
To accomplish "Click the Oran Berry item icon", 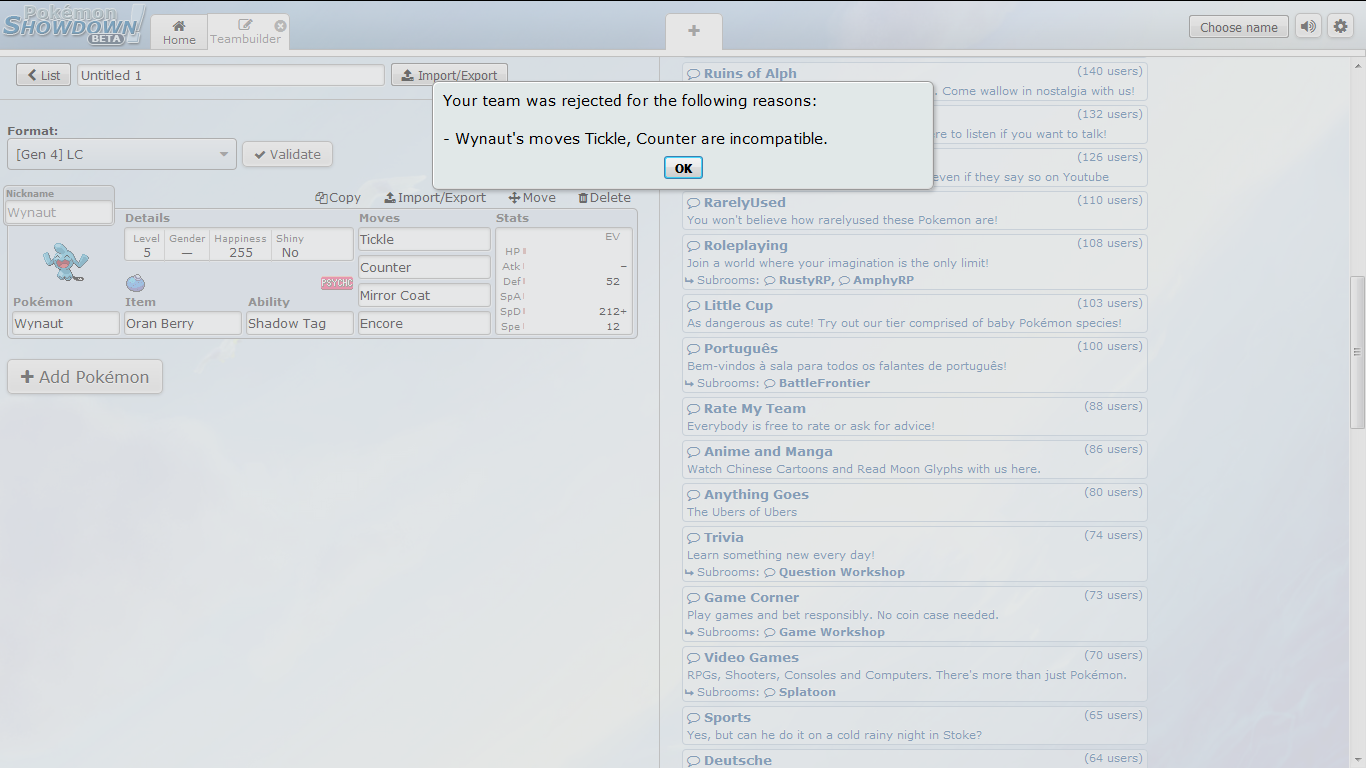I will coord(135,283).
